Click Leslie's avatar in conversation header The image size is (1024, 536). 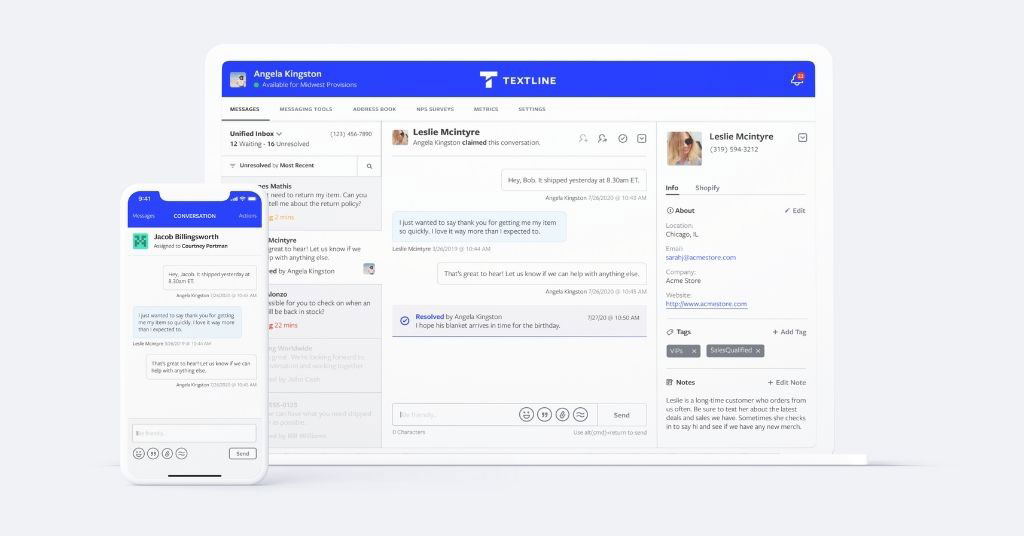[x=400, y=137]
